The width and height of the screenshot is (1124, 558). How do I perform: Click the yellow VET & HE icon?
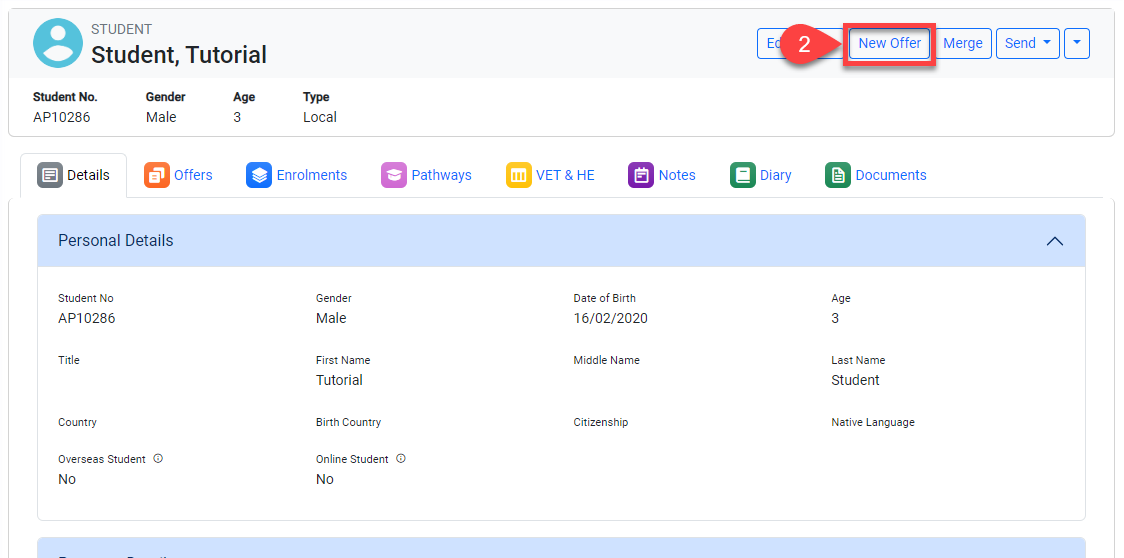click(x=519, y=175)
